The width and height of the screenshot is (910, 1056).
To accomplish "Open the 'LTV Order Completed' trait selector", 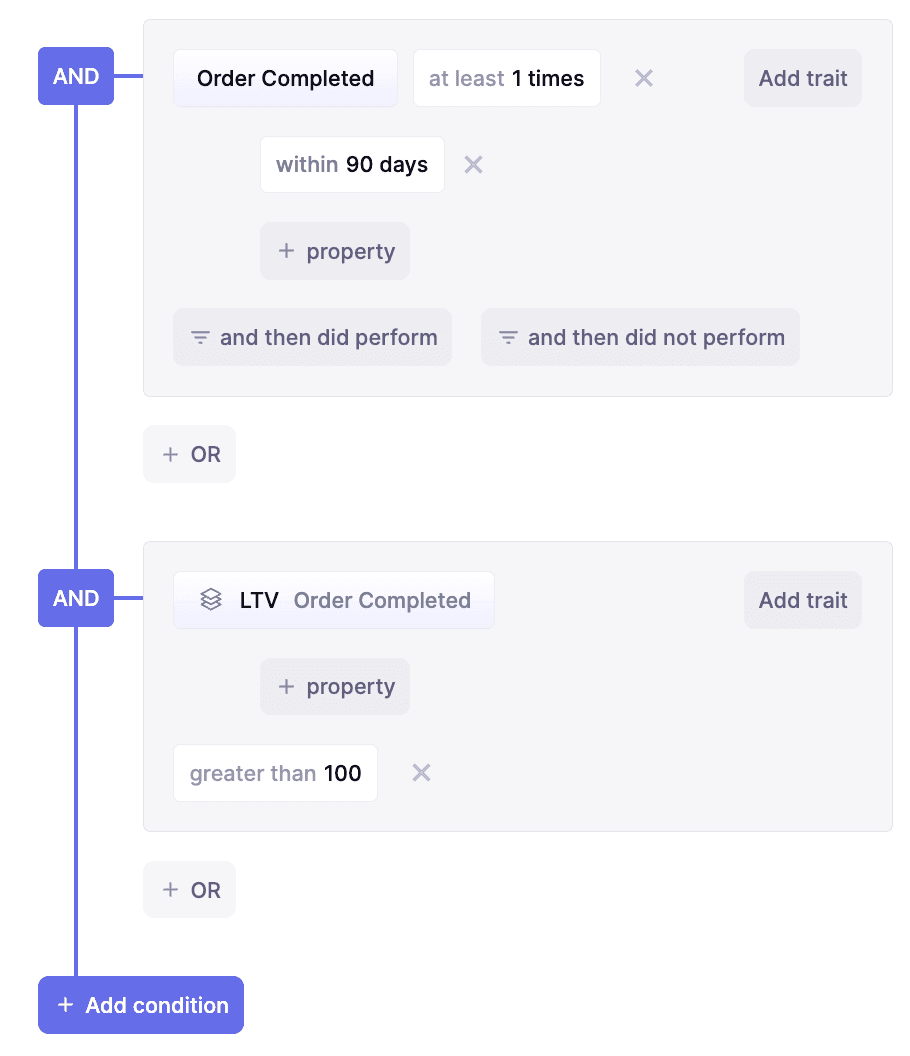I will pos(334,600).
